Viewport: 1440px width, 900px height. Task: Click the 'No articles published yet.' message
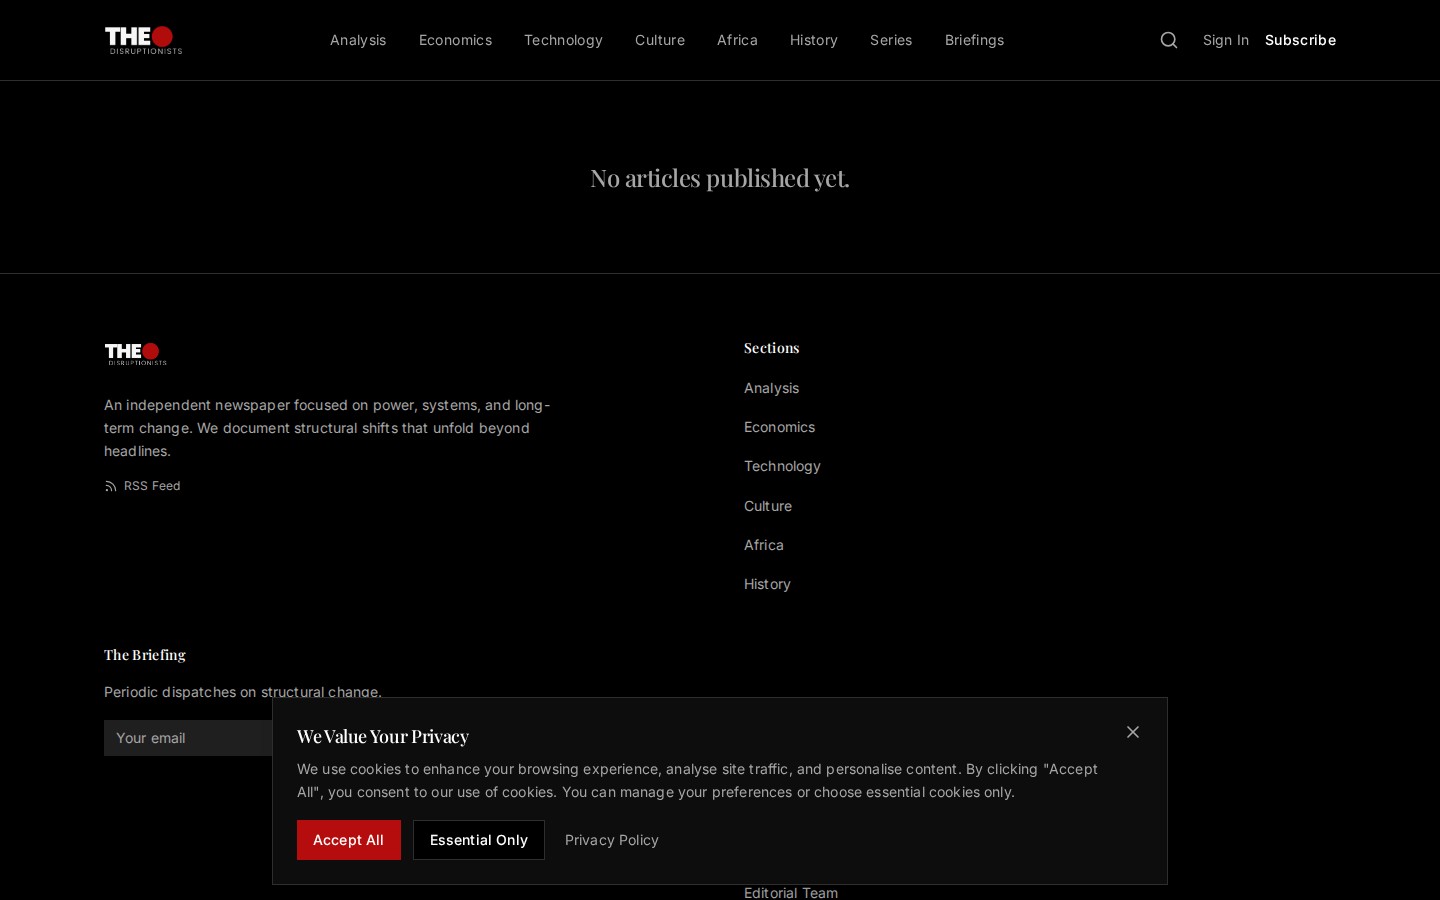pos(720,178)
